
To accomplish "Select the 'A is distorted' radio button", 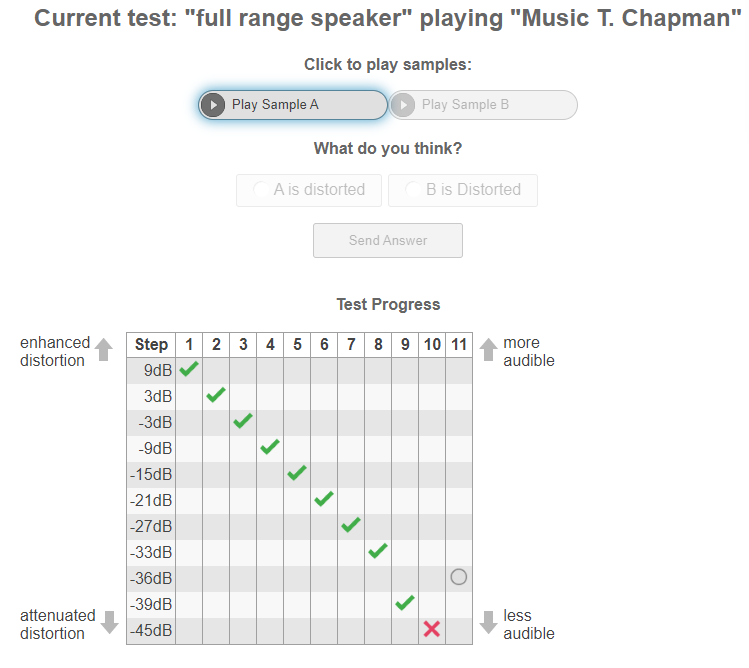I will pos(261,190).
